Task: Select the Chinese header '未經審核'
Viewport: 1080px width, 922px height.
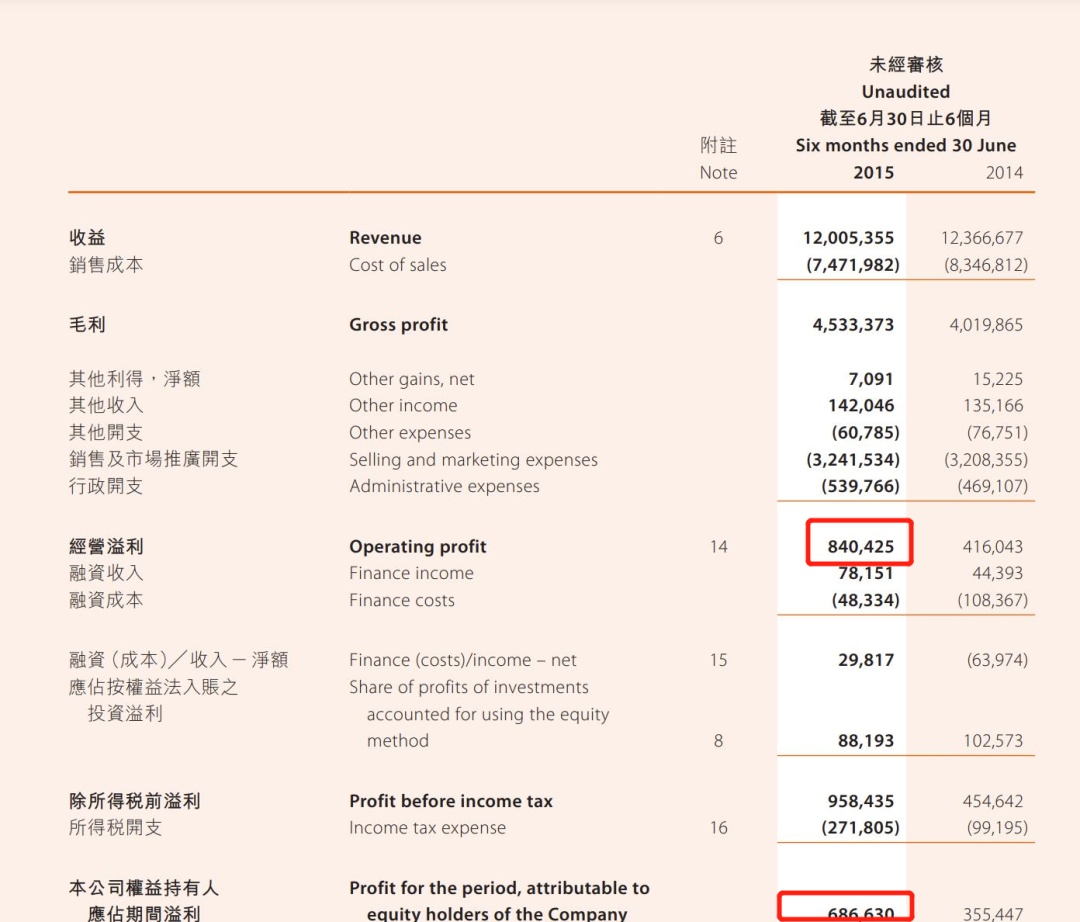Action: click(905, 65)
